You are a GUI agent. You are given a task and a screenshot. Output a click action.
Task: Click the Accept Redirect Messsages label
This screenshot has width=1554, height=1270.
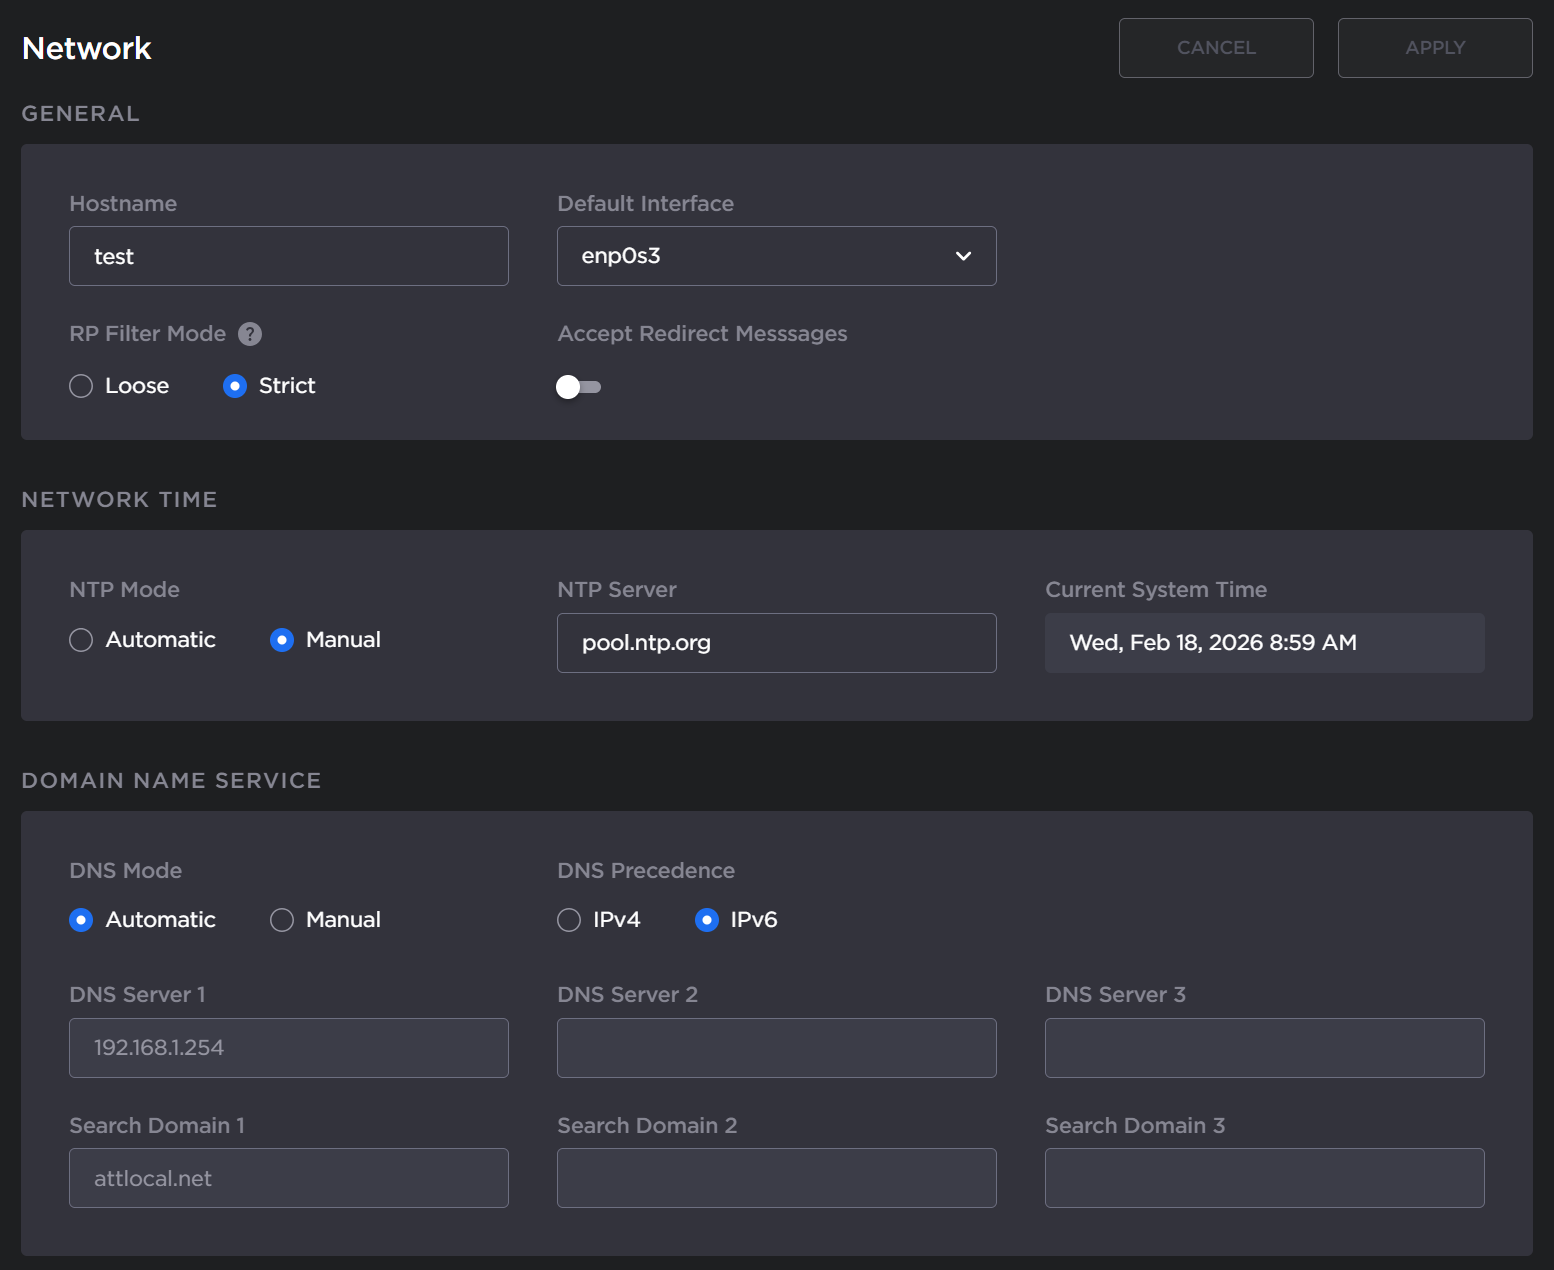point(702,334)
